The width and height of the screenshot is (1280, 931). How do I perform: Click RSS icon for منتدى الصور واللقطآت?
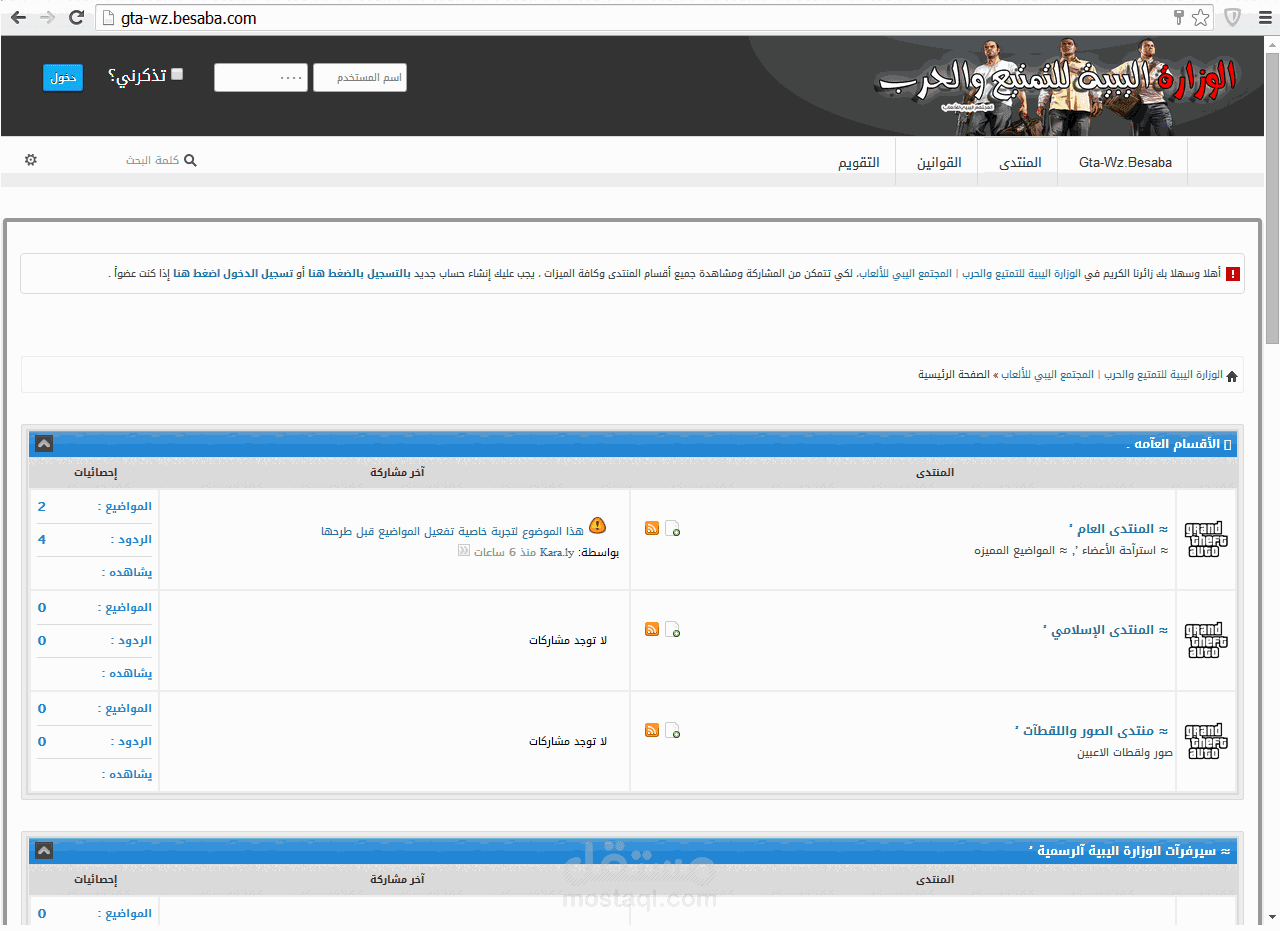click(652, 730)
